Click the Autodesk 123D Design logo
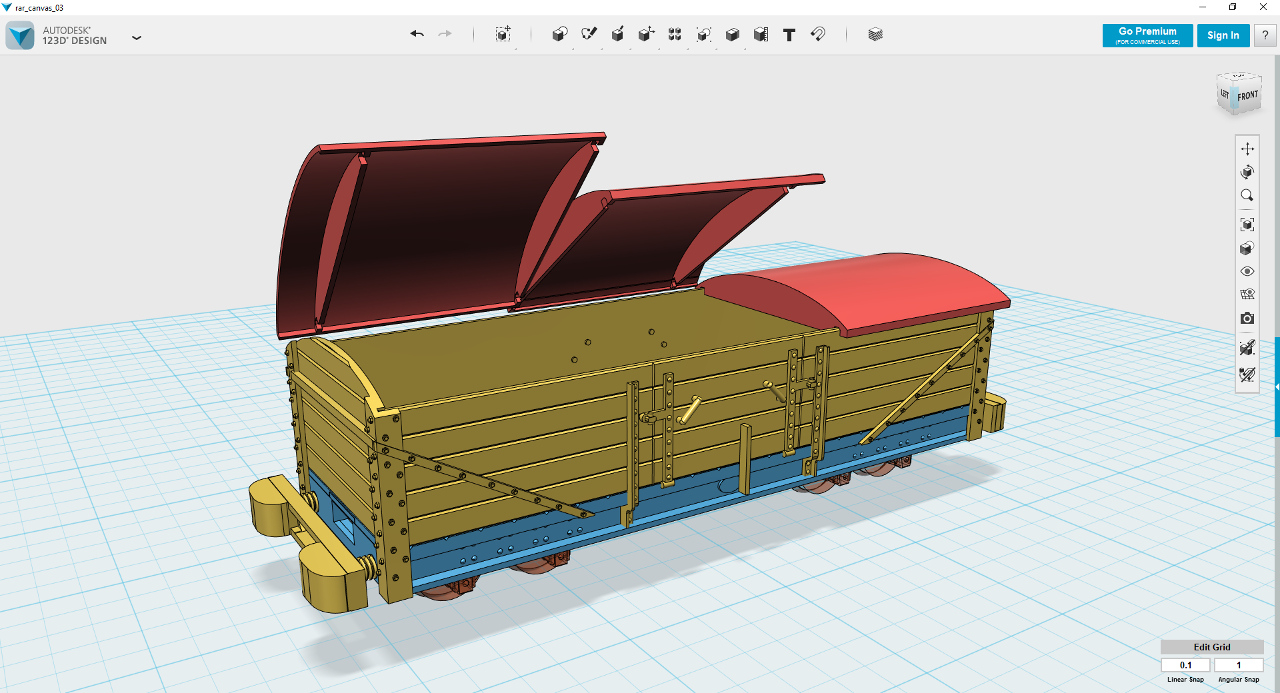 coord(20,35)
